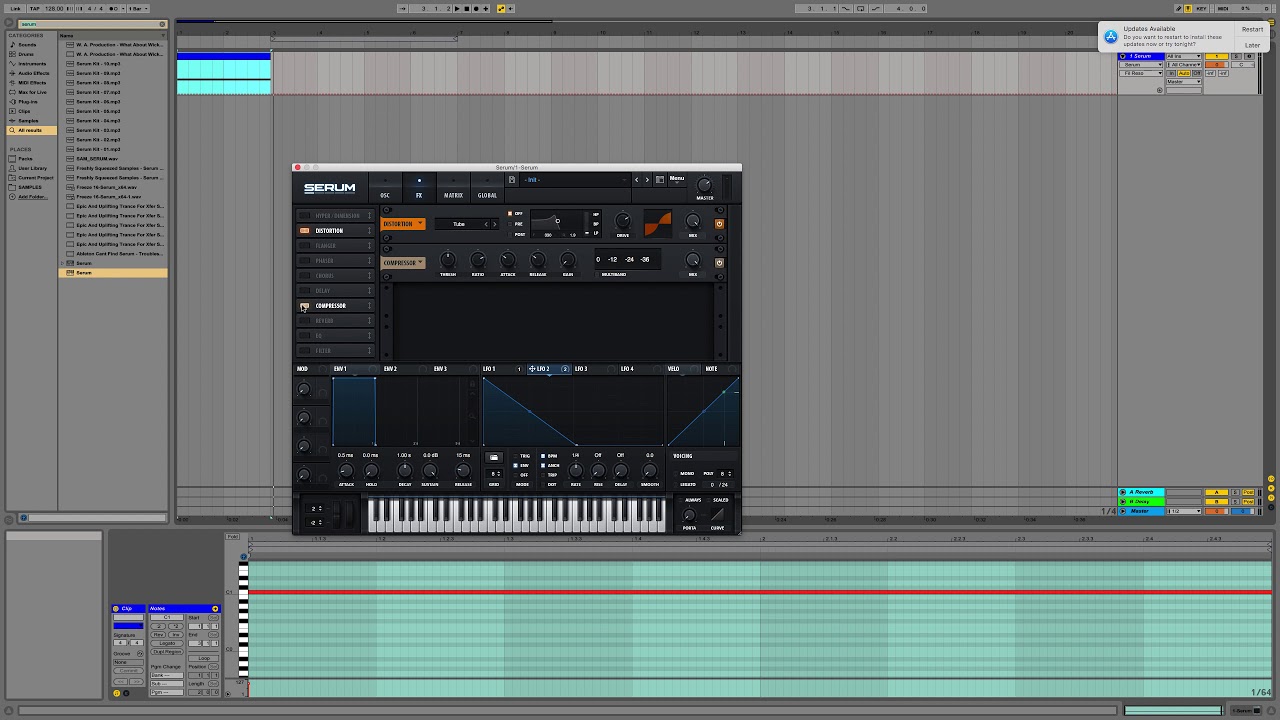1280x720 pixels.
Task: Click the Distortion Drive knob
Action: click(x=622, y=221)
